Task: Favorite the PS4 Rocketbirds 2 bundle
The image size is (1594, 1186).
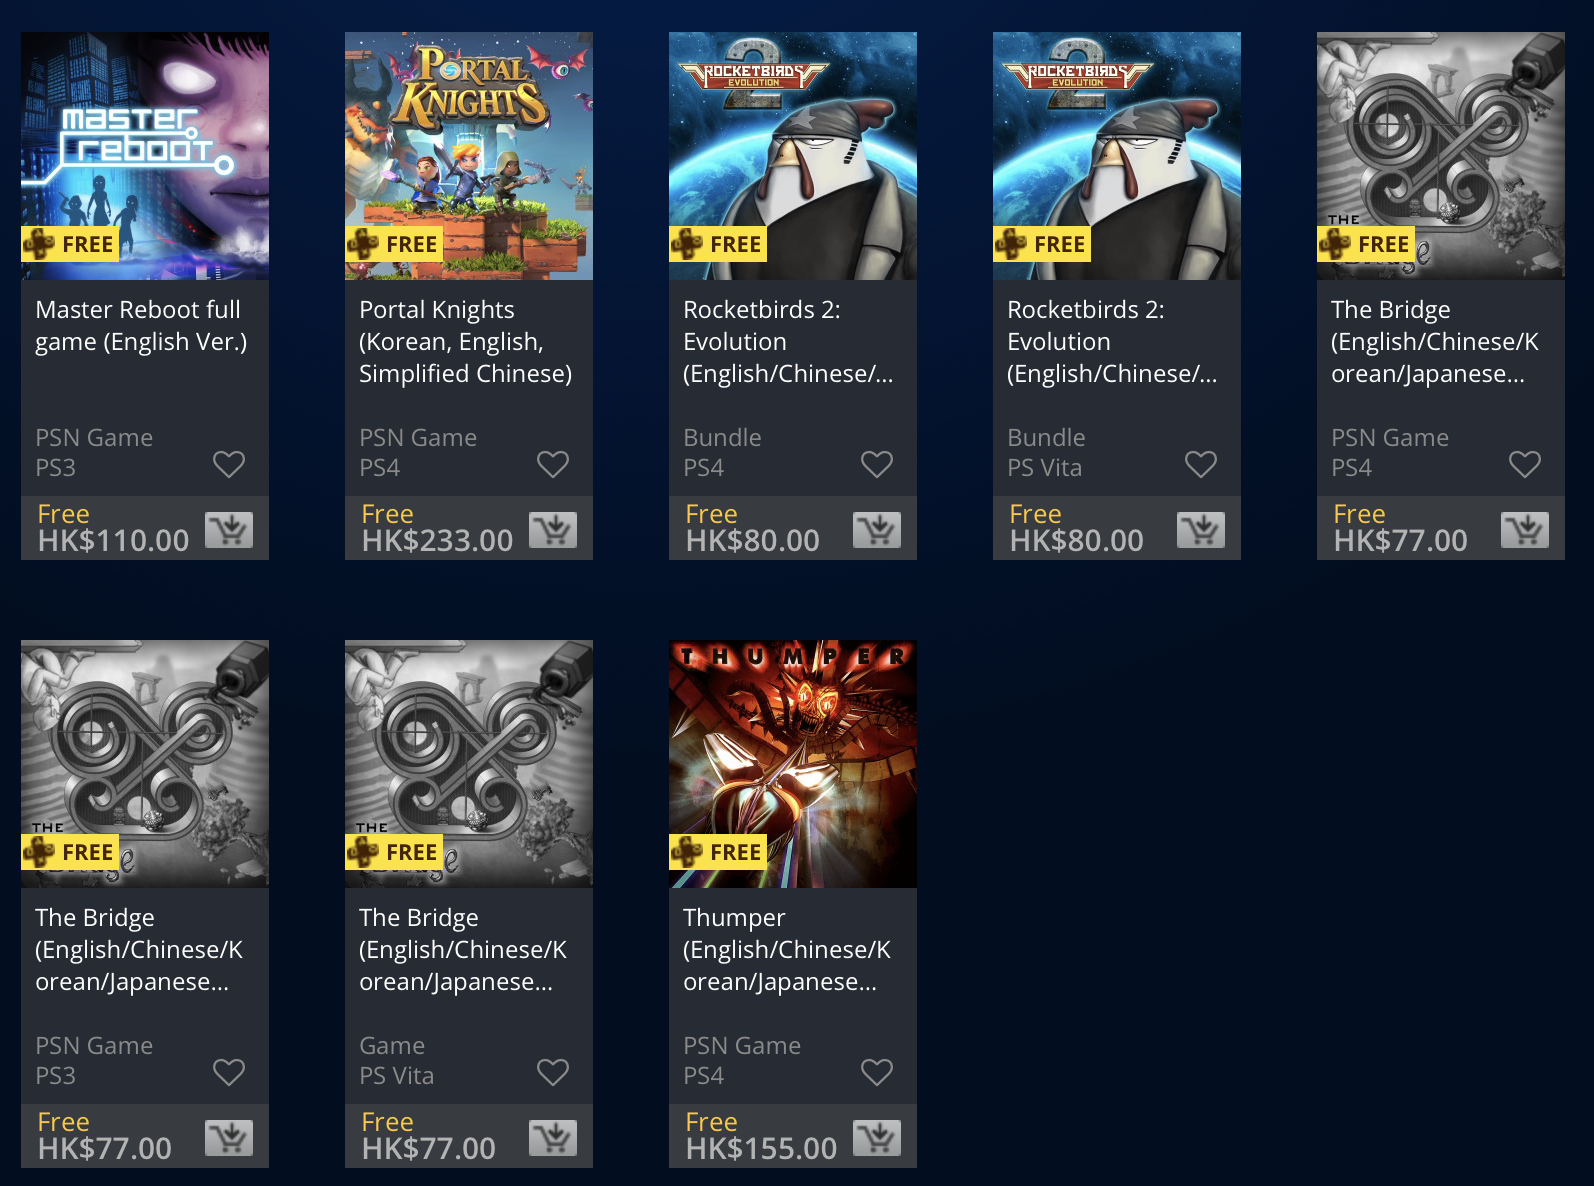Action: coord(877,464)
